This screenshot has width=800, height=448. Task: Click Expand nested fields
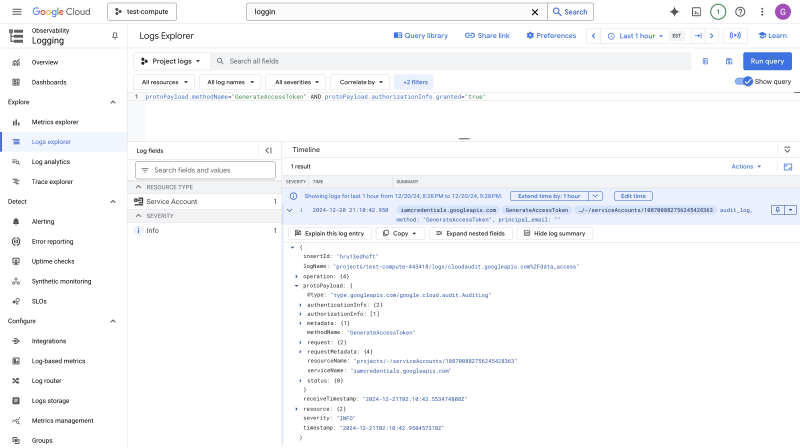[x=470, y=234]
